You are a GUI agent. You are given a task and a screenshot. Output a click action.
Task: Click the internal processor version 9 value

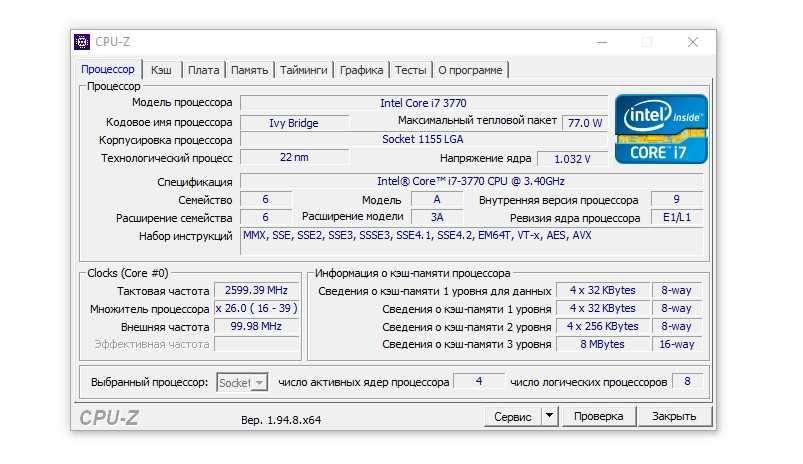[x=677, y=199]
